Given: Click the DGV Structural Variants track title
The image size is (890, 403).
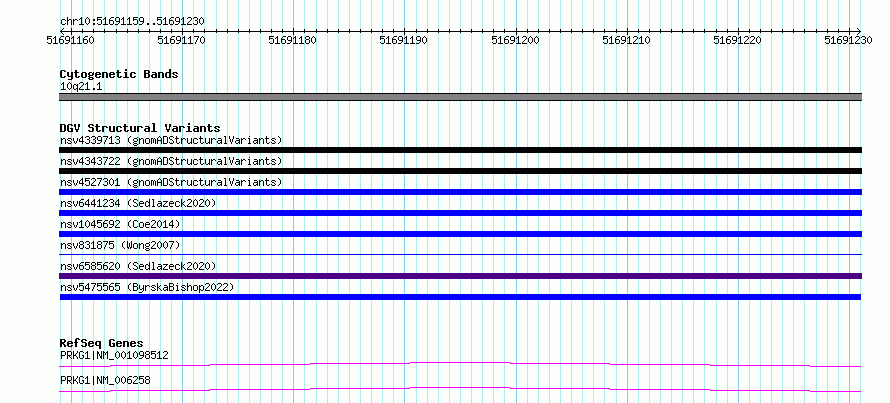Looking at the screenshot, I should (x=140, y=128).
